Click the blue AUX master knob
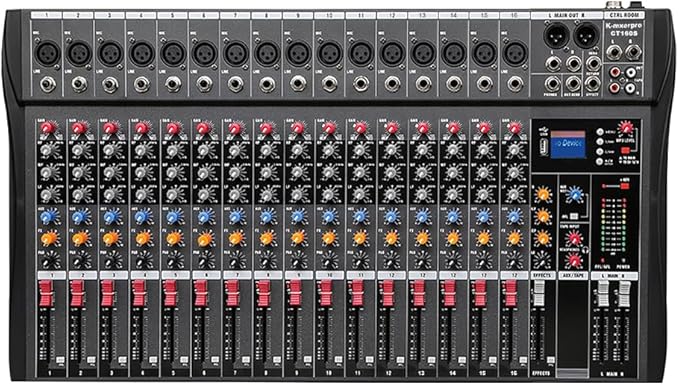The image size is (679, 385). pos(575,195)
